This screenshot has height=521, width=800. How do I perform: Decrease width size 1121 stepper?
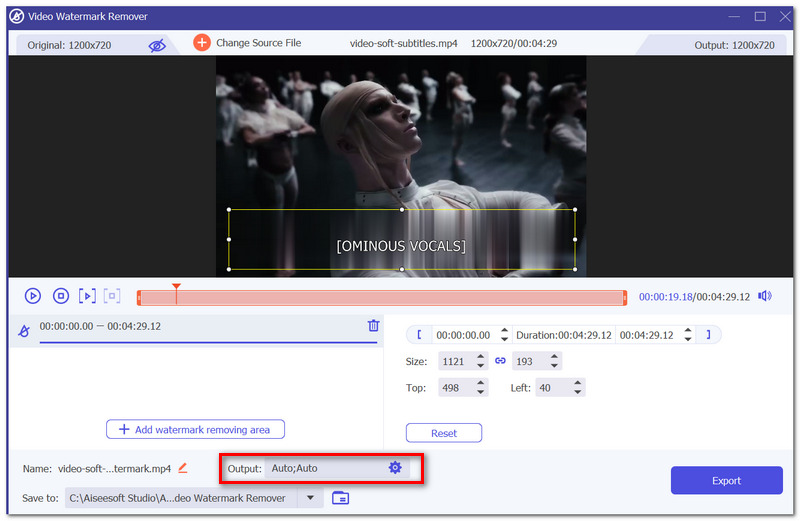pos(480,365)
